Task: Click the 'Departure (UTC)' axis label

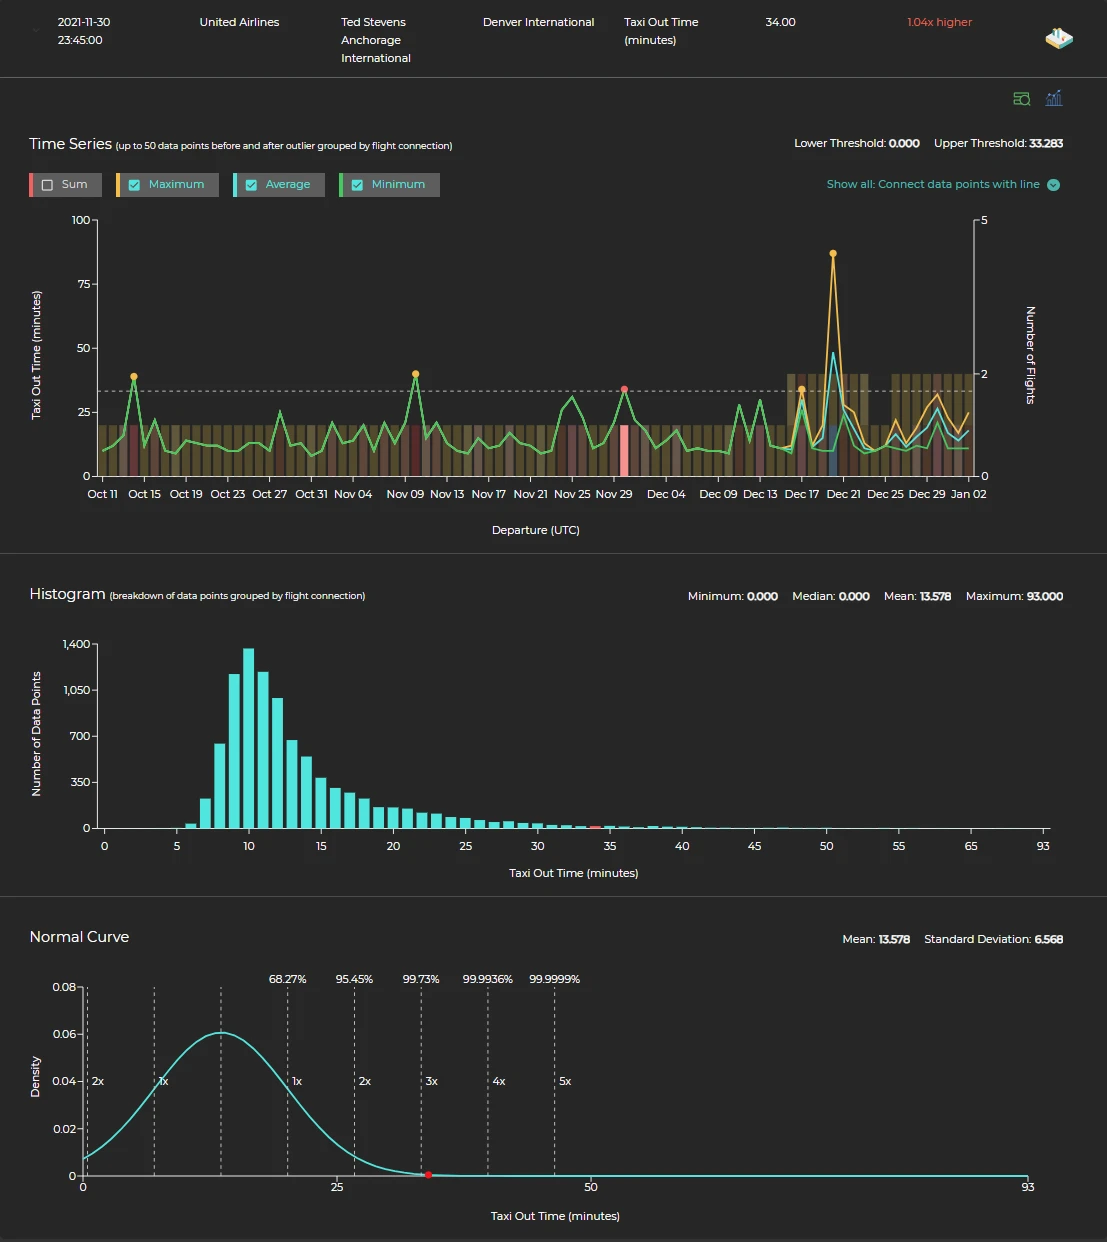Action: [x=536, y=530]
